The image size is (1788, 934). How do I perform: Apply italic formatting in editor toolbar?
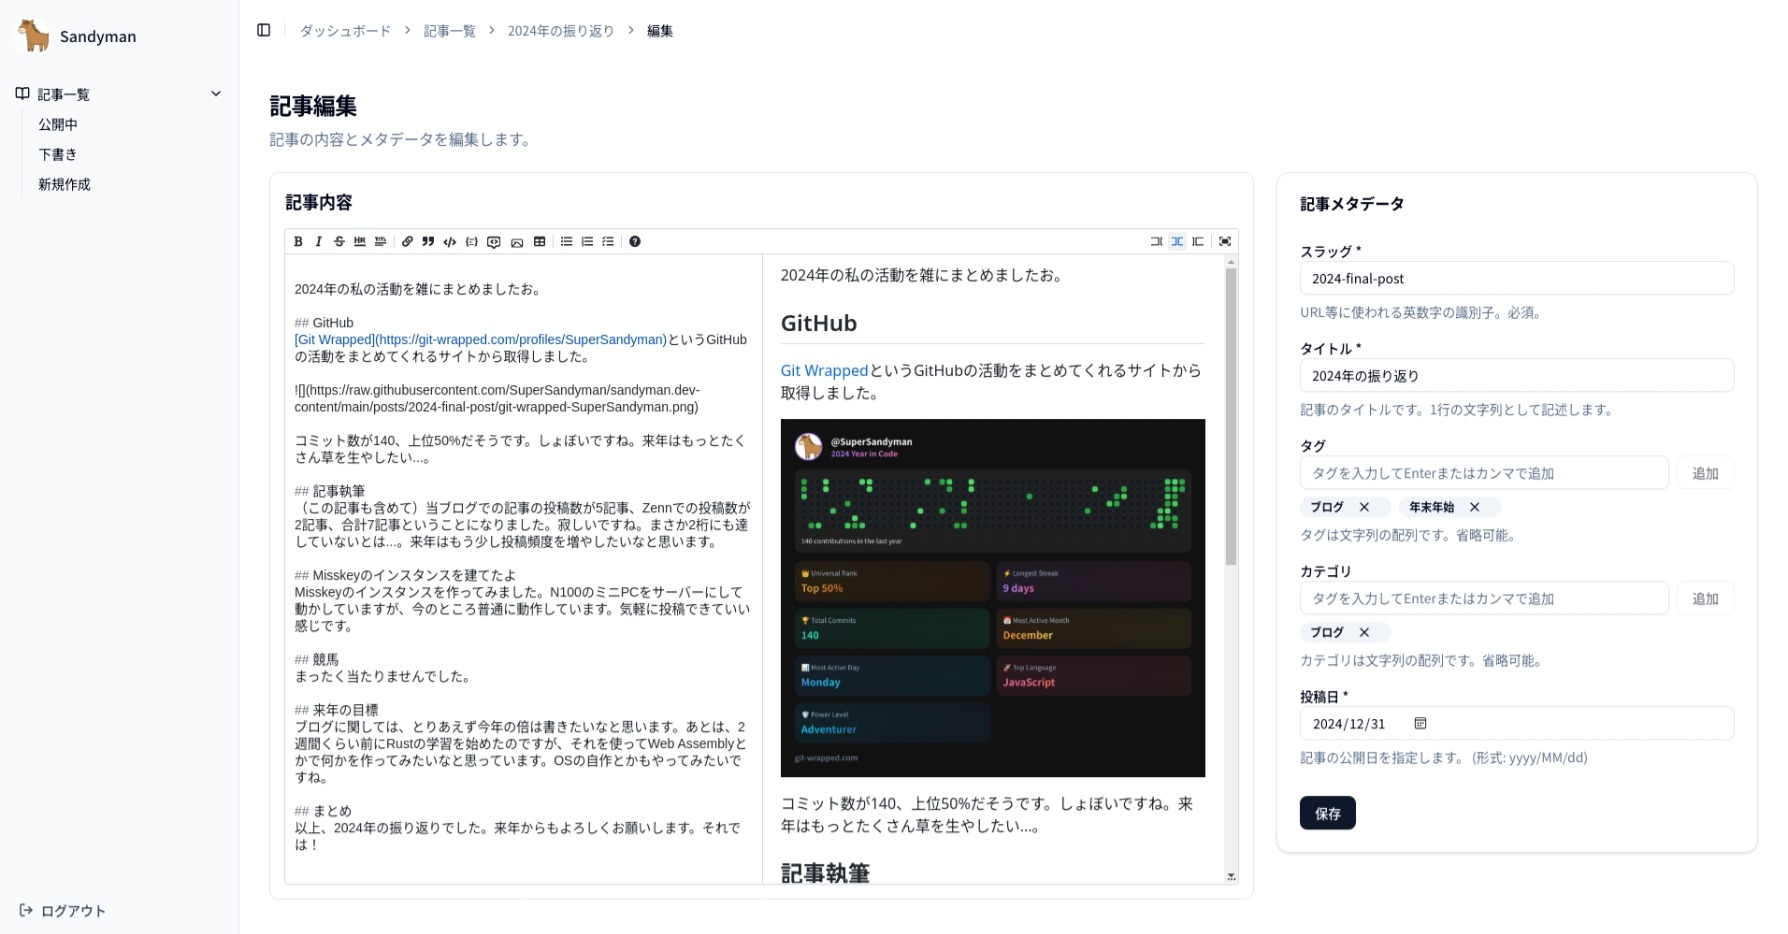coord(318,241)
